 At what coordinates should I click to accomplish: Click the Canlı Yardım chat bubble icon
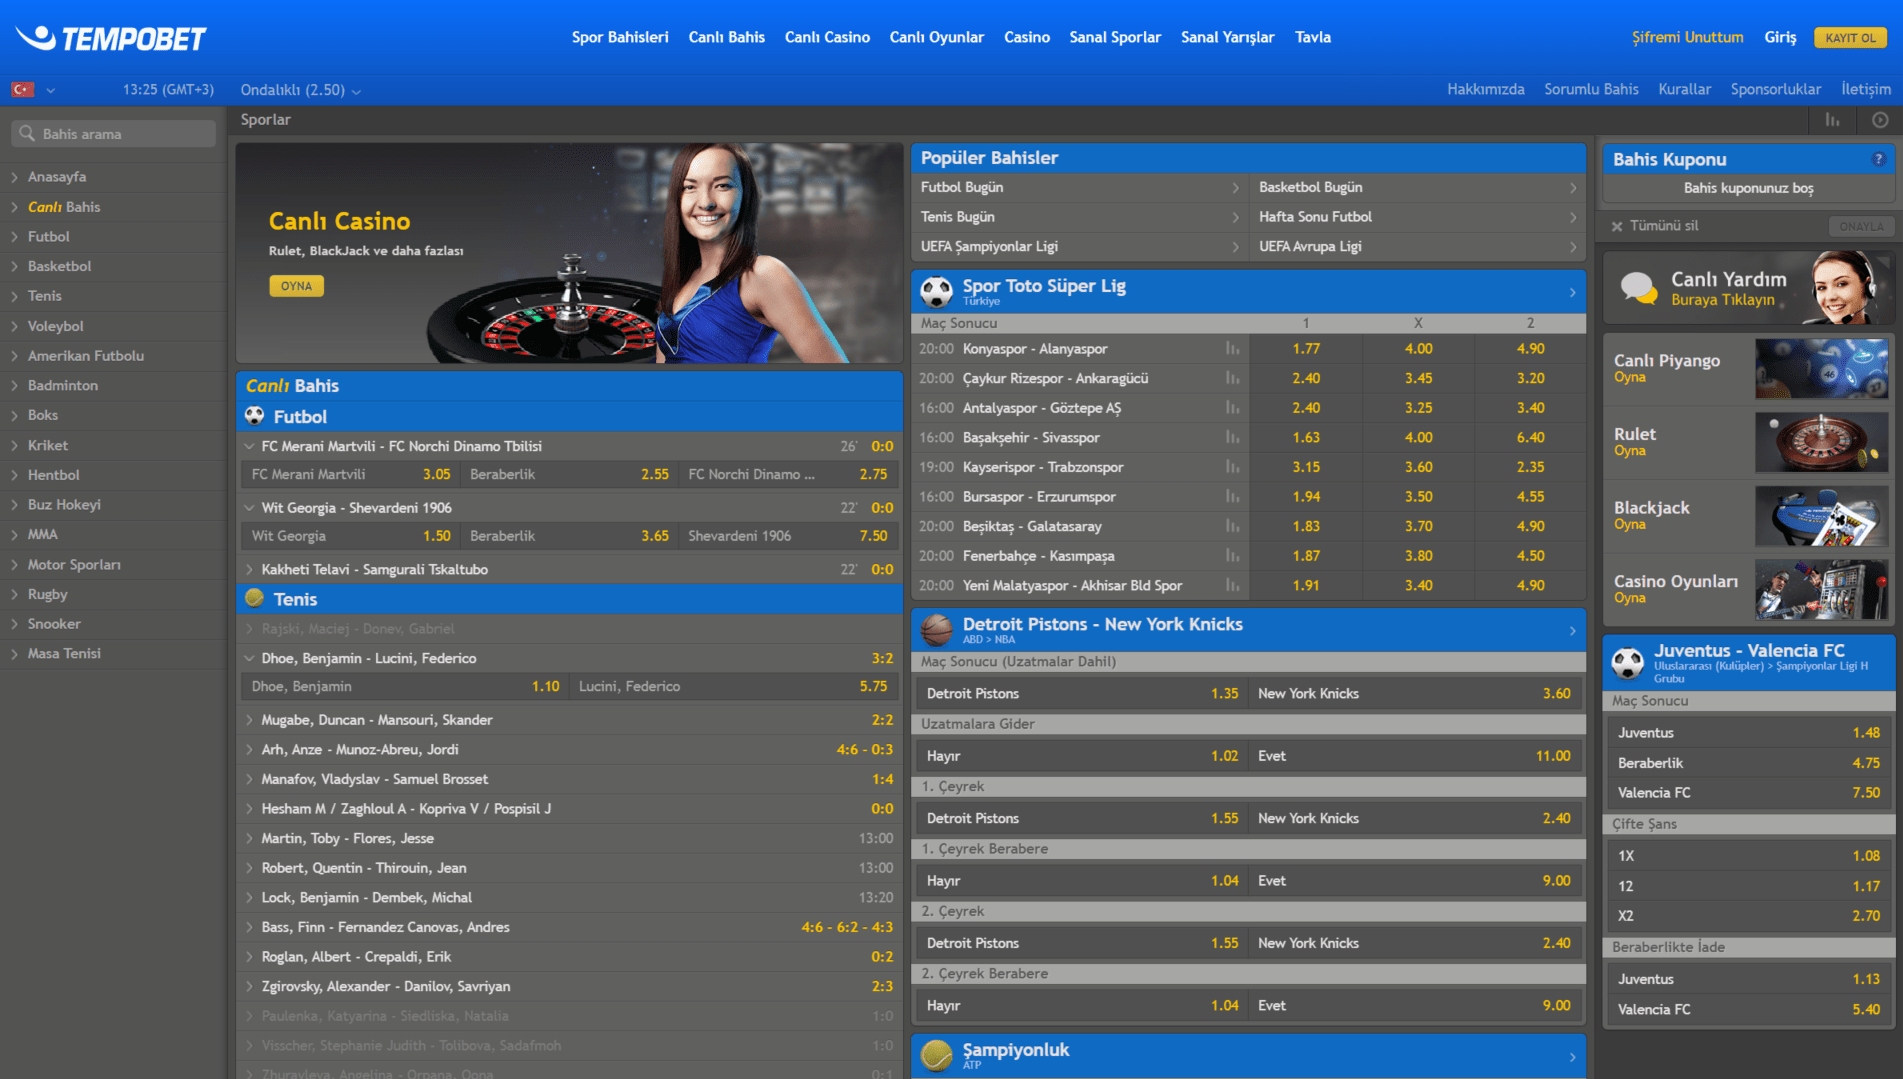[1638, 288]
